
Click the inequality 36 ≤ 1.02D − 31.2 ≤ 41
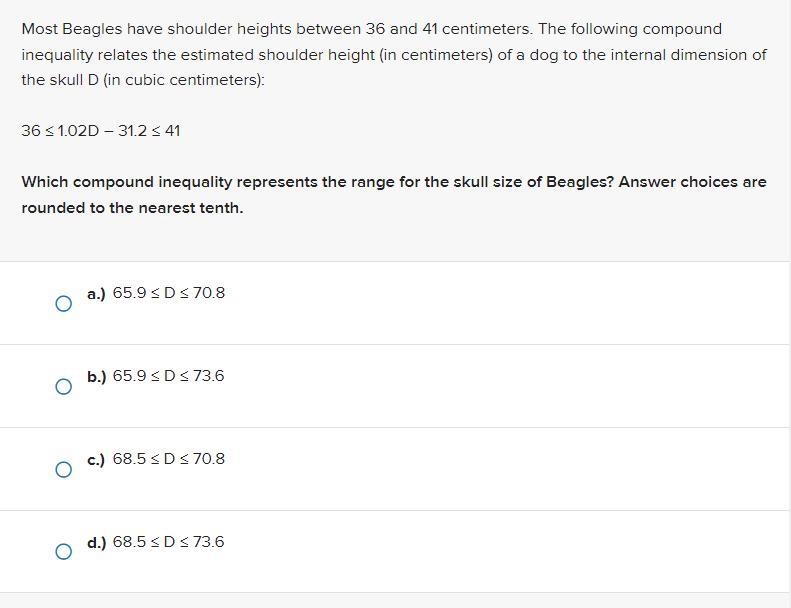[101, 131]
